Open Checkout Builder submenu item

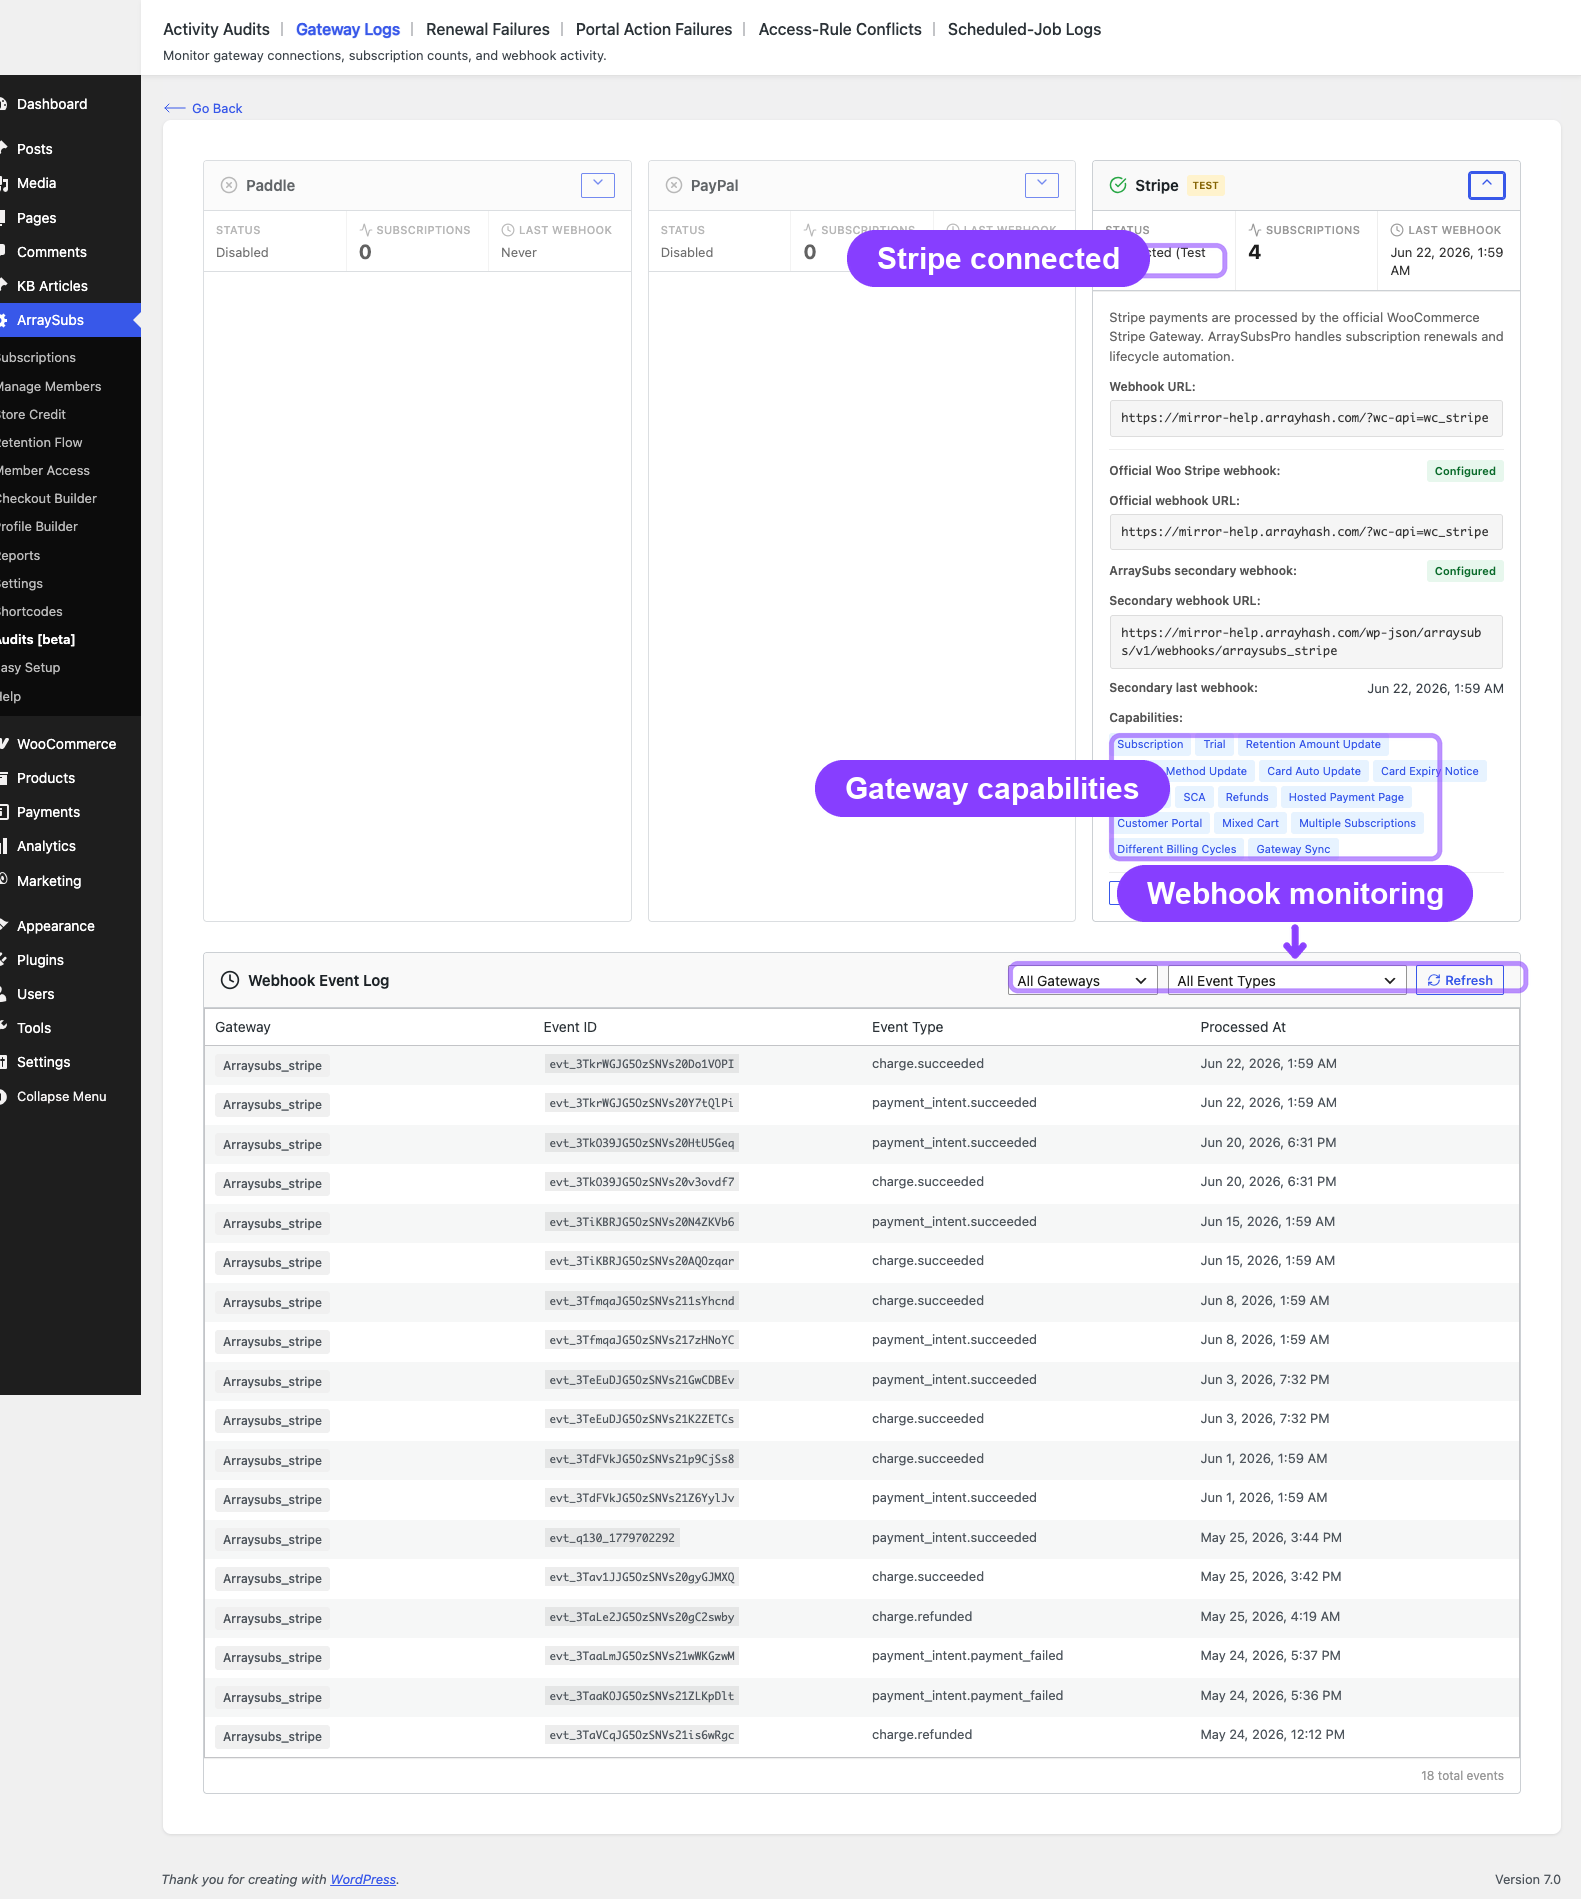coord(70,498)
